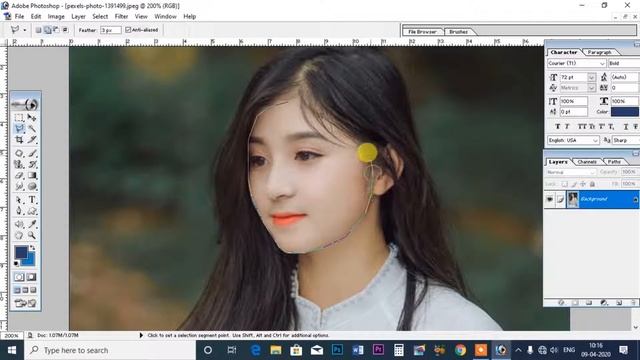Select the Zoom tool

coord(32,236)
